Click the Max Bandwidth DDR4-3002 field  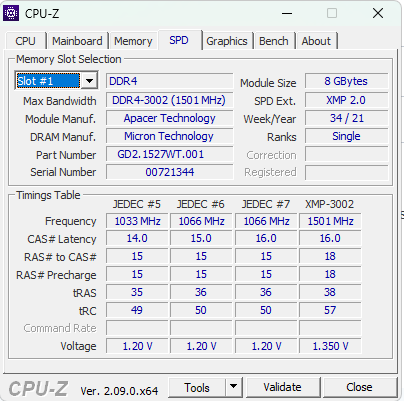tap(170, 100)
